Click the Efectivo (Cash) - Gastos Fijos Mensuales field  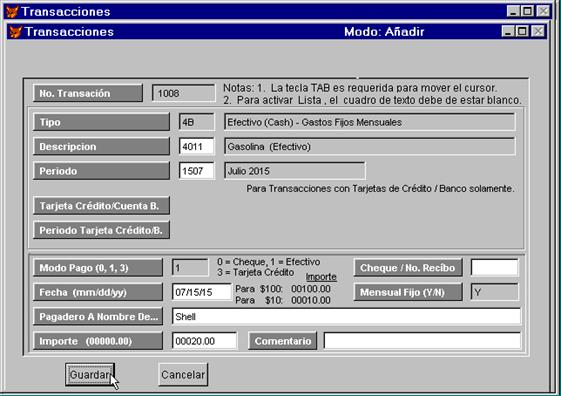(370, 122)
